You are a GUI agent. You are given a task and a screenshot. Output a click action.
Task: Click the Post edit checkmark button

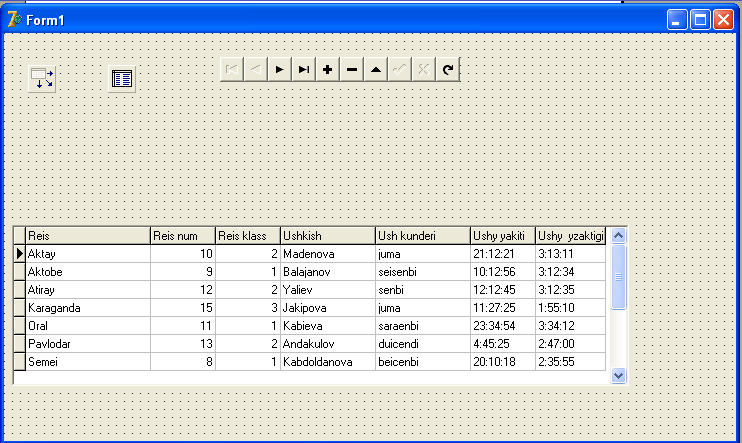400,70
